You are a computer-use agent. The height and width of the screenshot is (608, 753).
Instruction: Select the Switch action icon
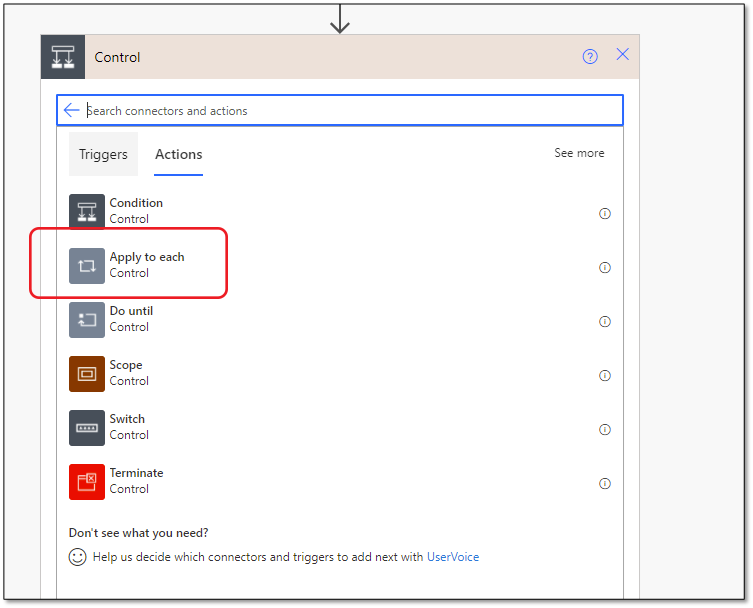pos(87,428)
